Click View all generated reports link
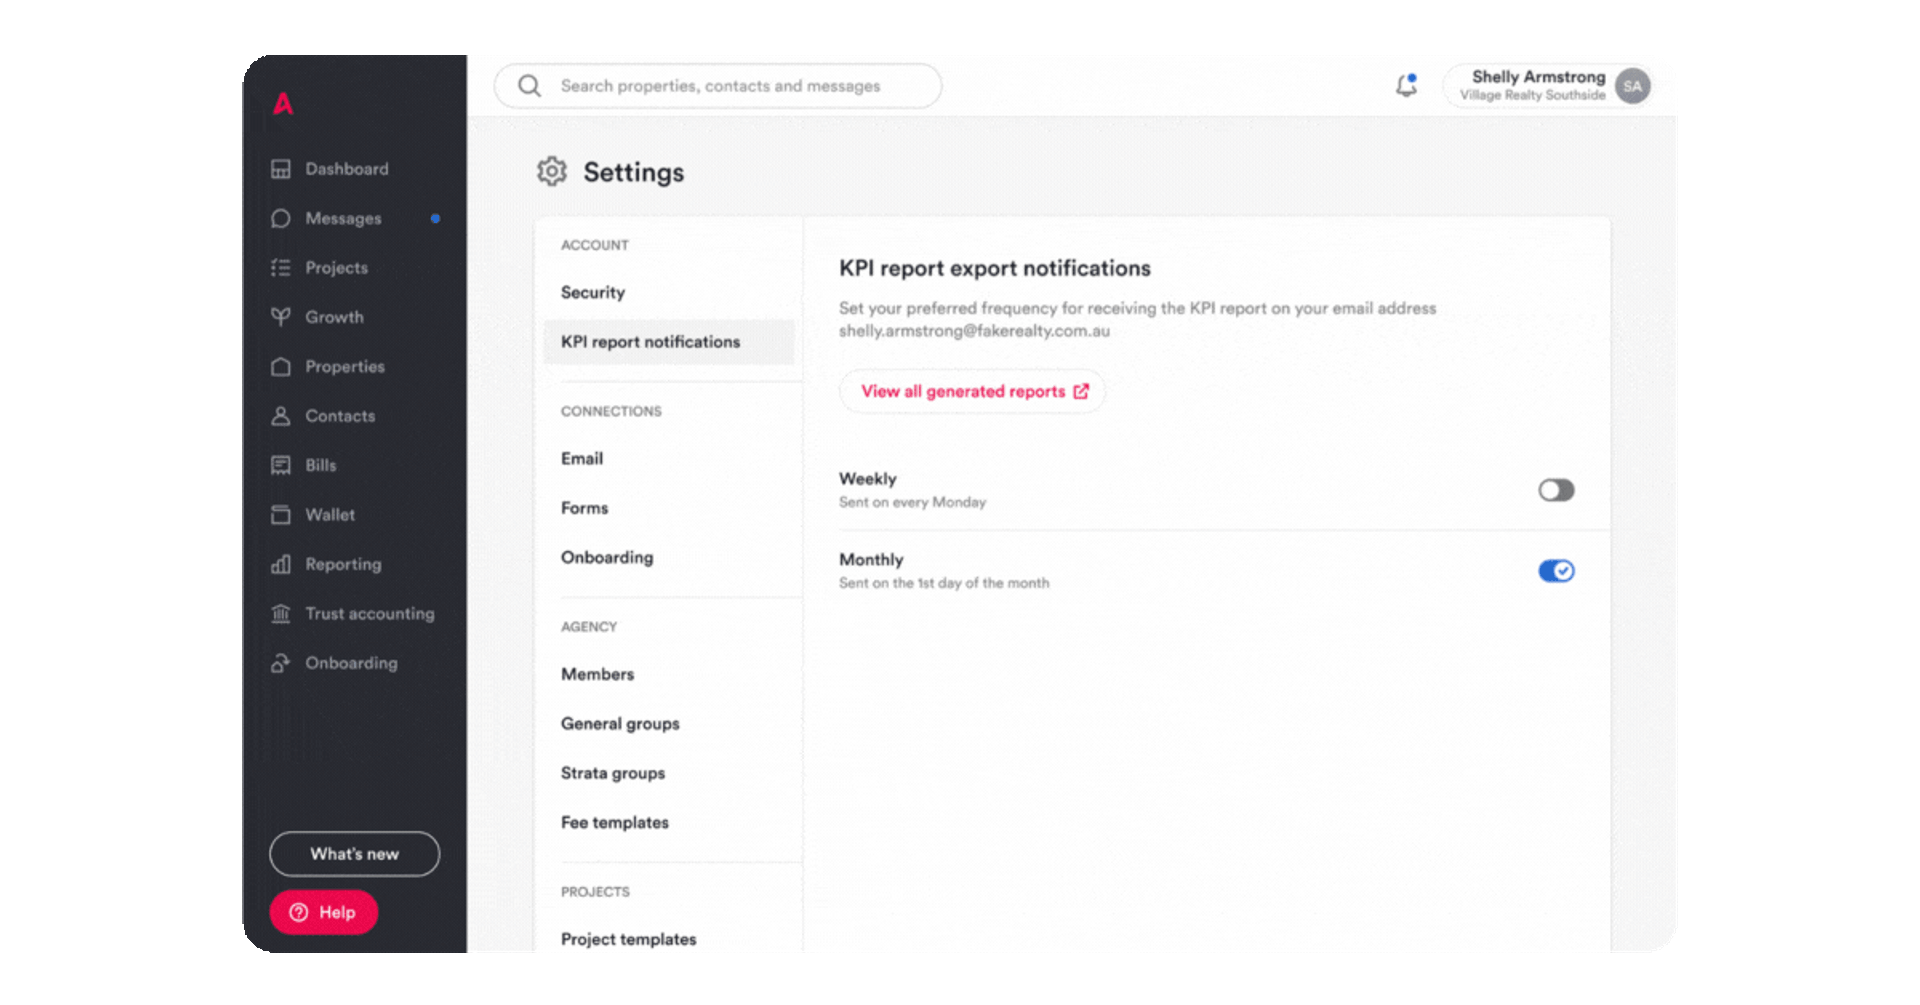The height and width of the screenshot is (1005, 1920). click(973, 392)
